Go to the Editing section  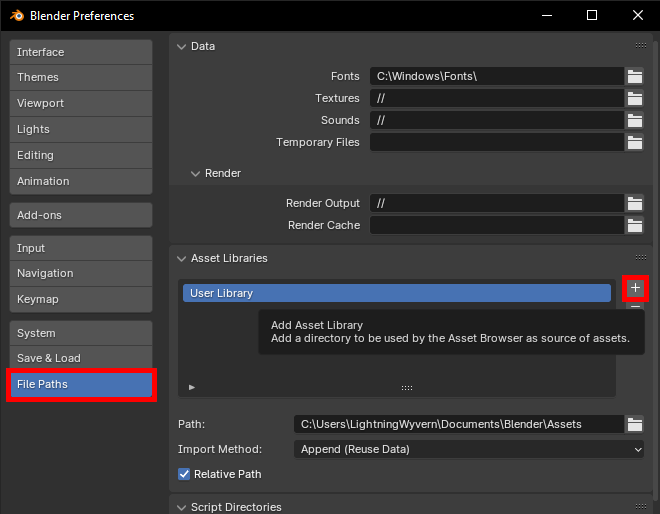81,155
